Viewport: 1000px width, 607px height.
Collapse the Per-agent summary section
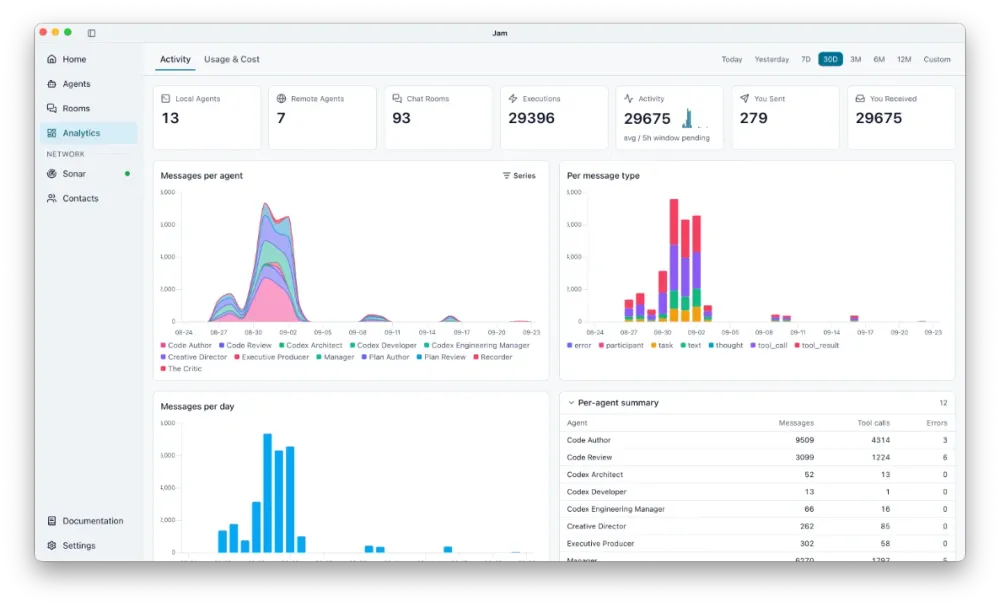(x=571, y=403)
